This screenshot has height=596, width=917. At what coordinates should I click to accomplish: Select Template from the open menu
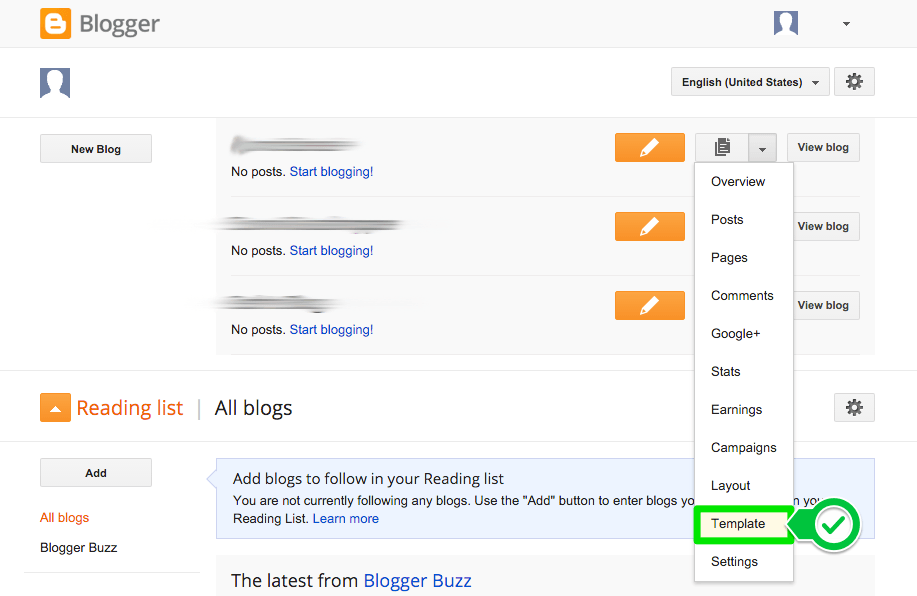pyautogui.click(x=739, y=523)
